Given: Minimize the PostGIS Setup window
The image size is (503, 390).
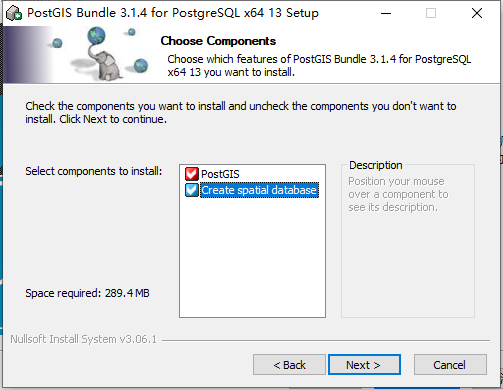Looking at the screenshot, I should (386, 13).
